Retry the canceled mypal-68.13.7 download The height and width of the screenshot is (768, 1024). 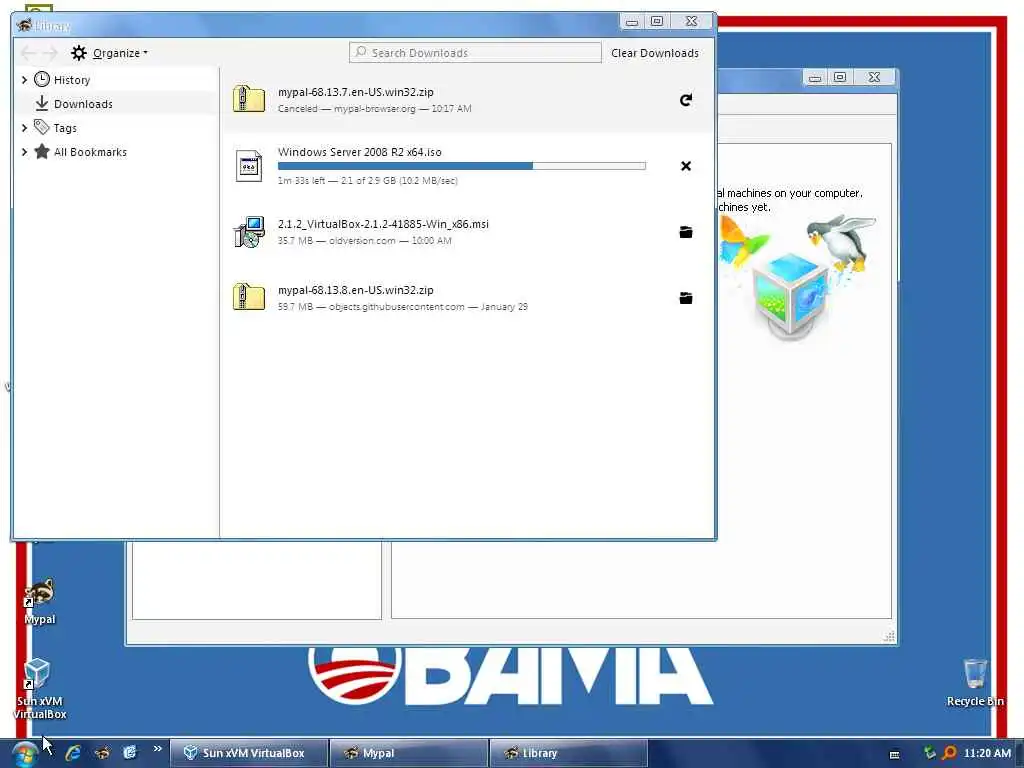tap(686, 100)
